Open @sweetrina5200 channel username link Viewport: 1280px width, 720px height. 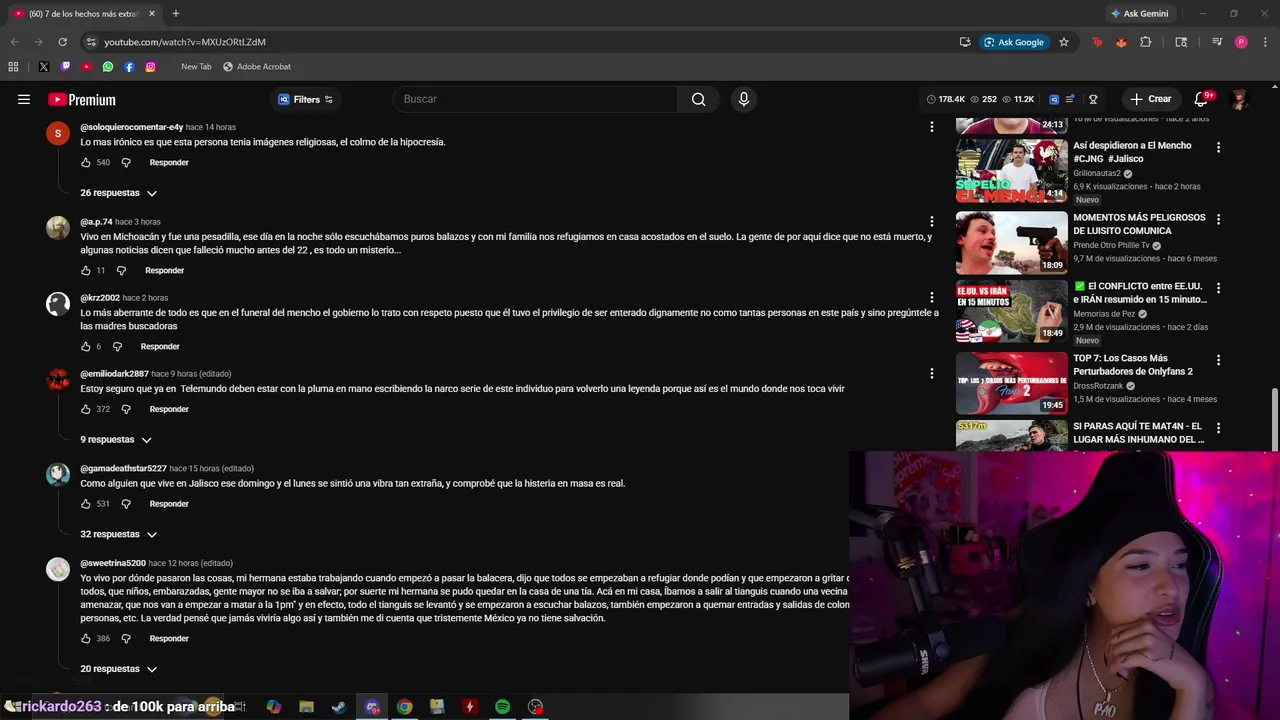coord(113,563)
